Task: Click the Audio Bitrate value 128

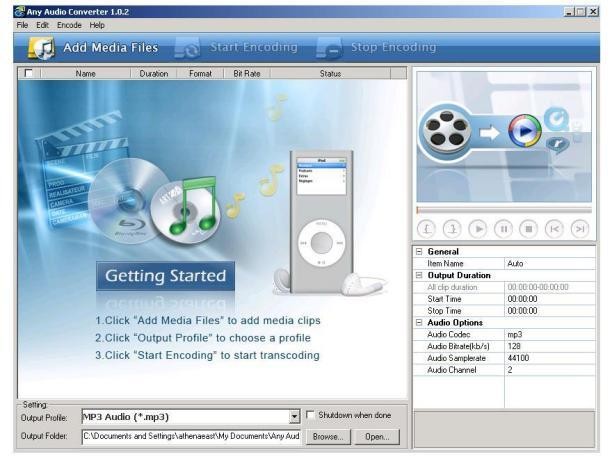Action: [x=550, y=346]
